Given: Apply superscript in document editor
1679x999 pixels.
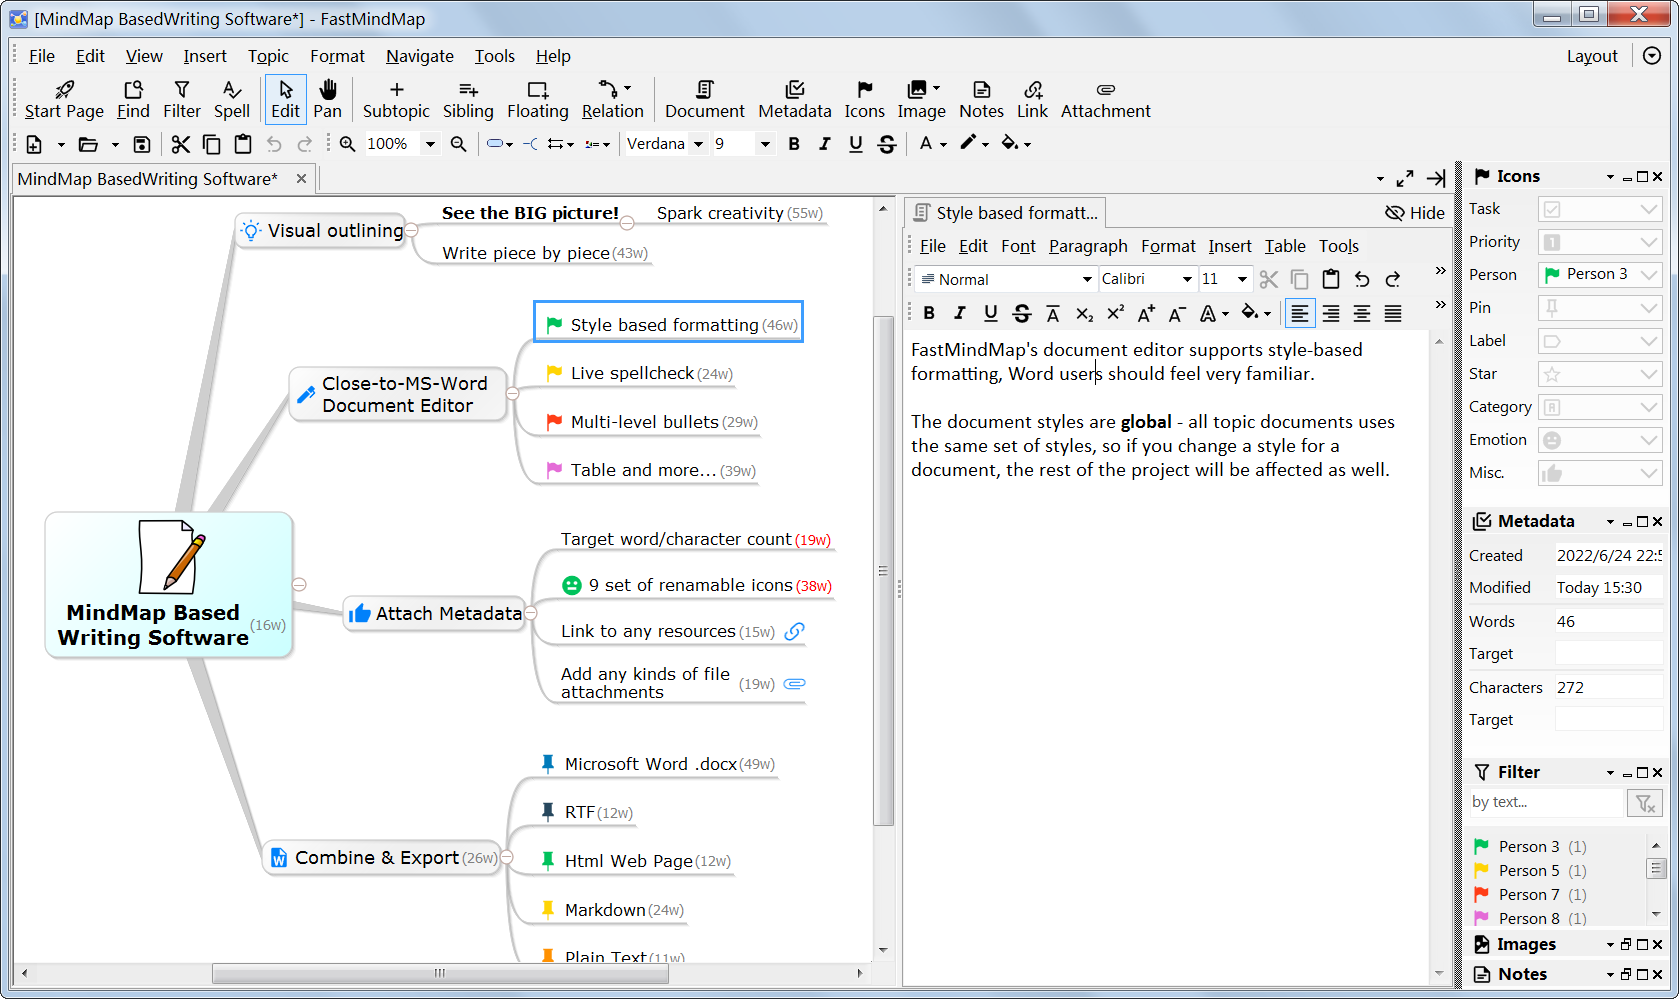Looking at the screenshot, I should click(1115, 314).
